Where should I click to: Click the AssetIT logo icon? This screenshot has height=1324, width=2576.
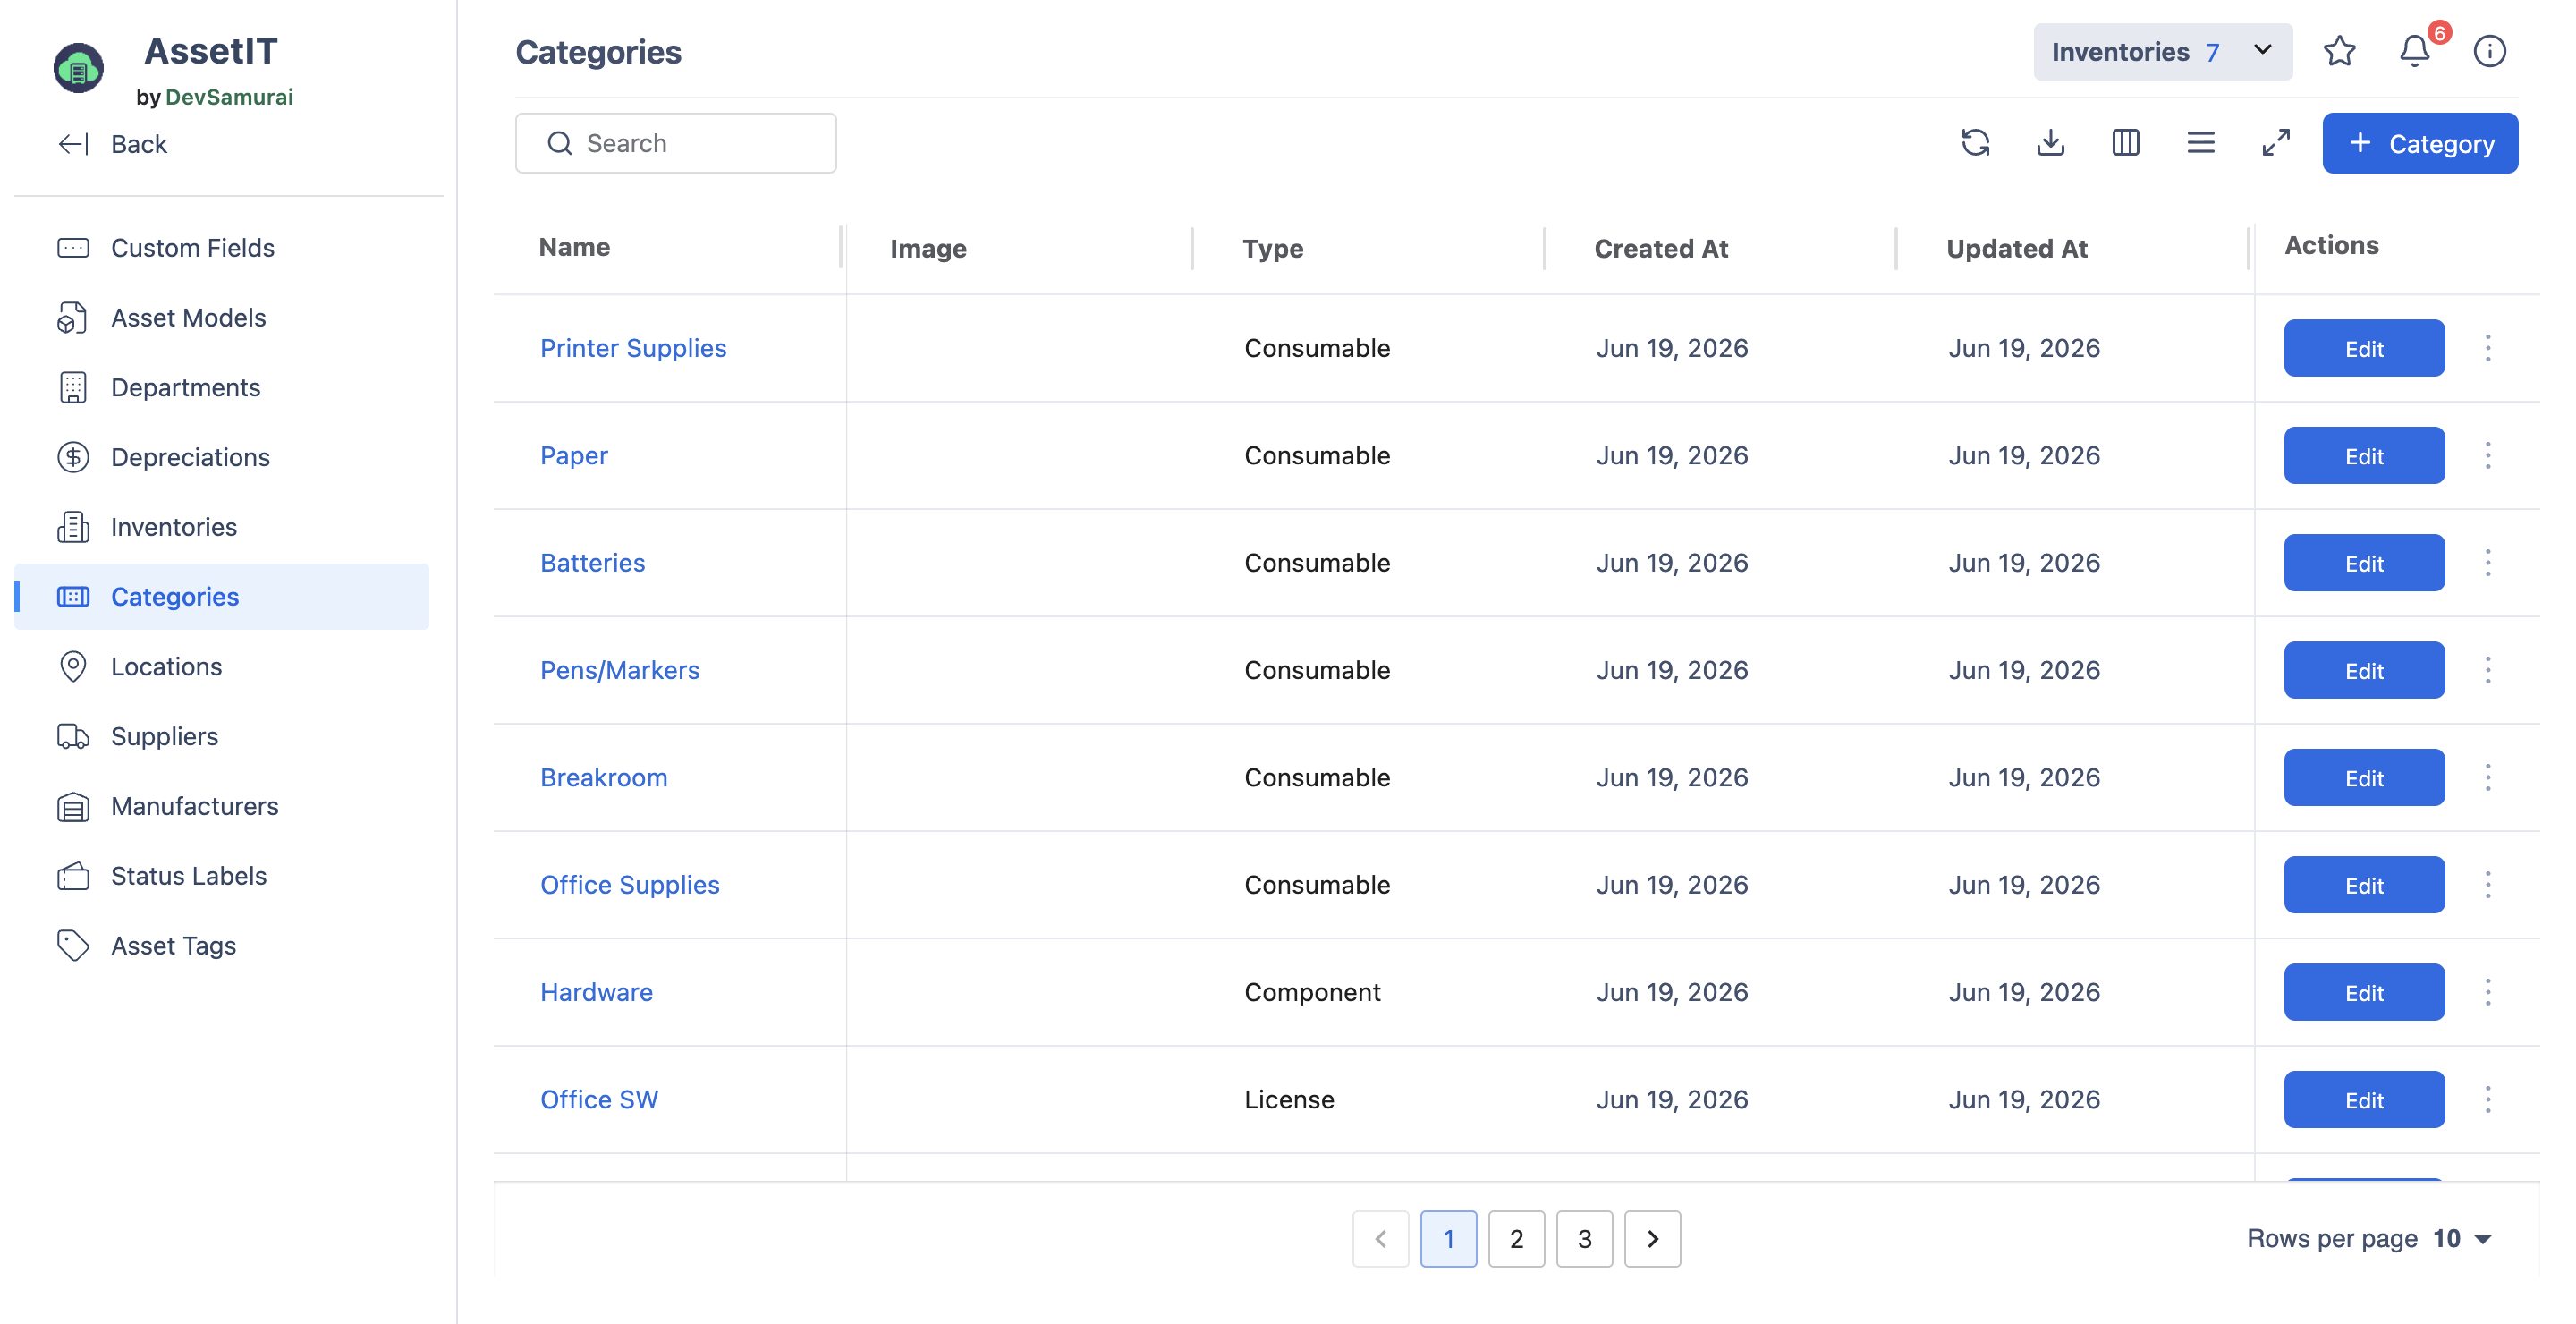point(78,68)
